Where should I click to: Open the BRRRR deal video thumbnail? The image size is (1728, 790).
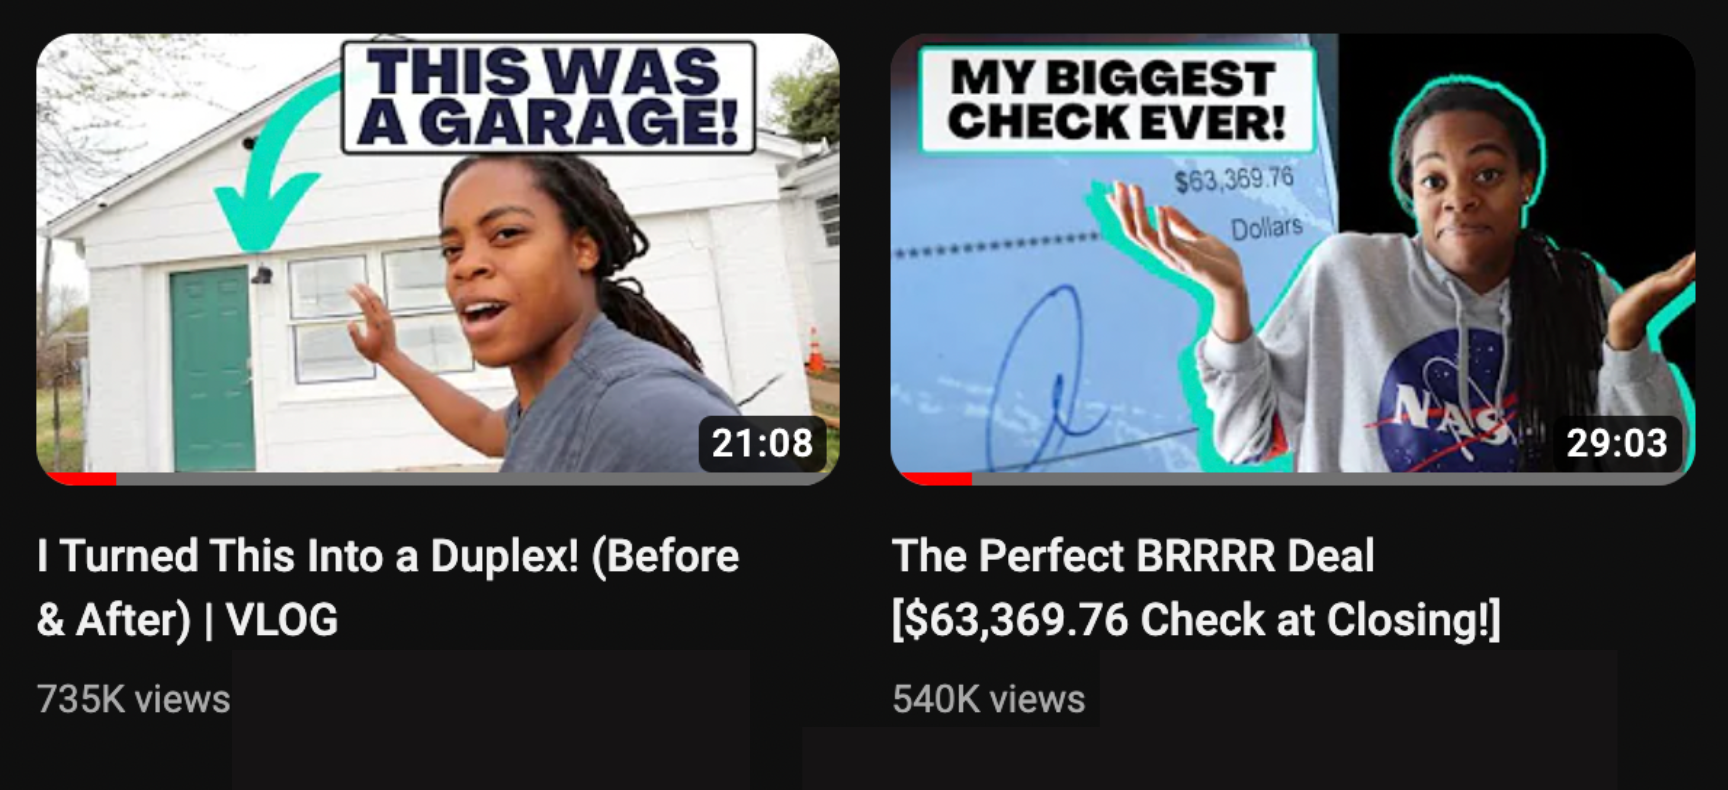(x=1293, y=259)
